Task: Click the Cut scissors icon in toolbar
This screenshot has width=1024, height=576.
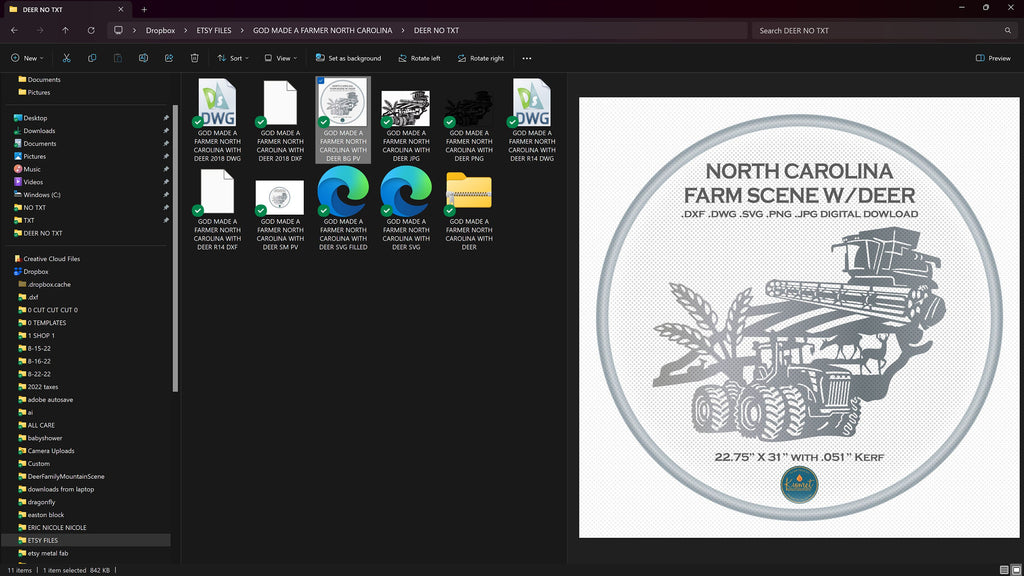Action: pos(67,58)
